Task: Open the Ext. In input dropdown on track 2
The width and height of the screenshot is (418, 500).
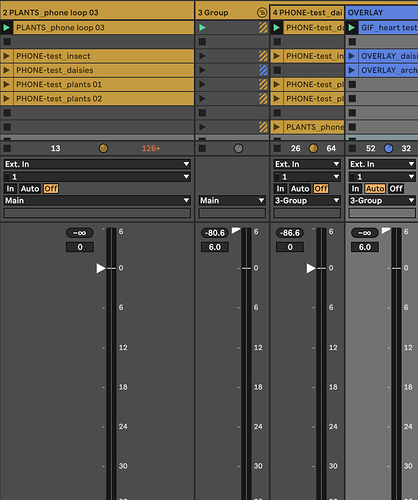Action: tap(97, 164)
